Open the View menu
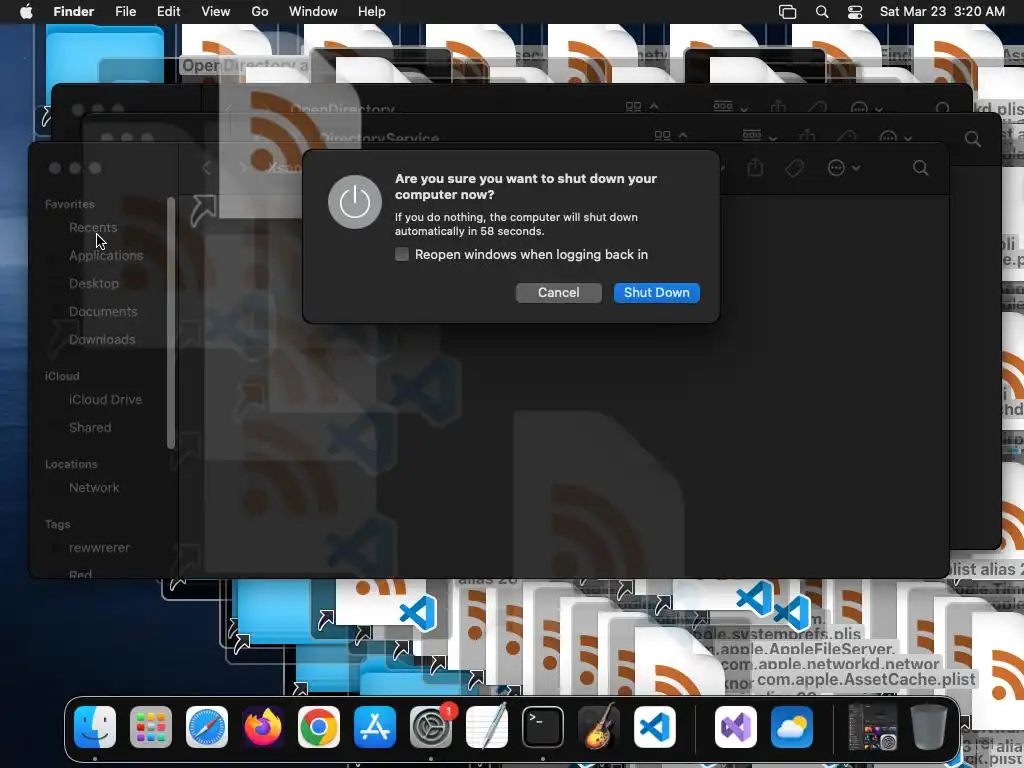This screenshot has width=1024, height=768. (x=216, y=12)
